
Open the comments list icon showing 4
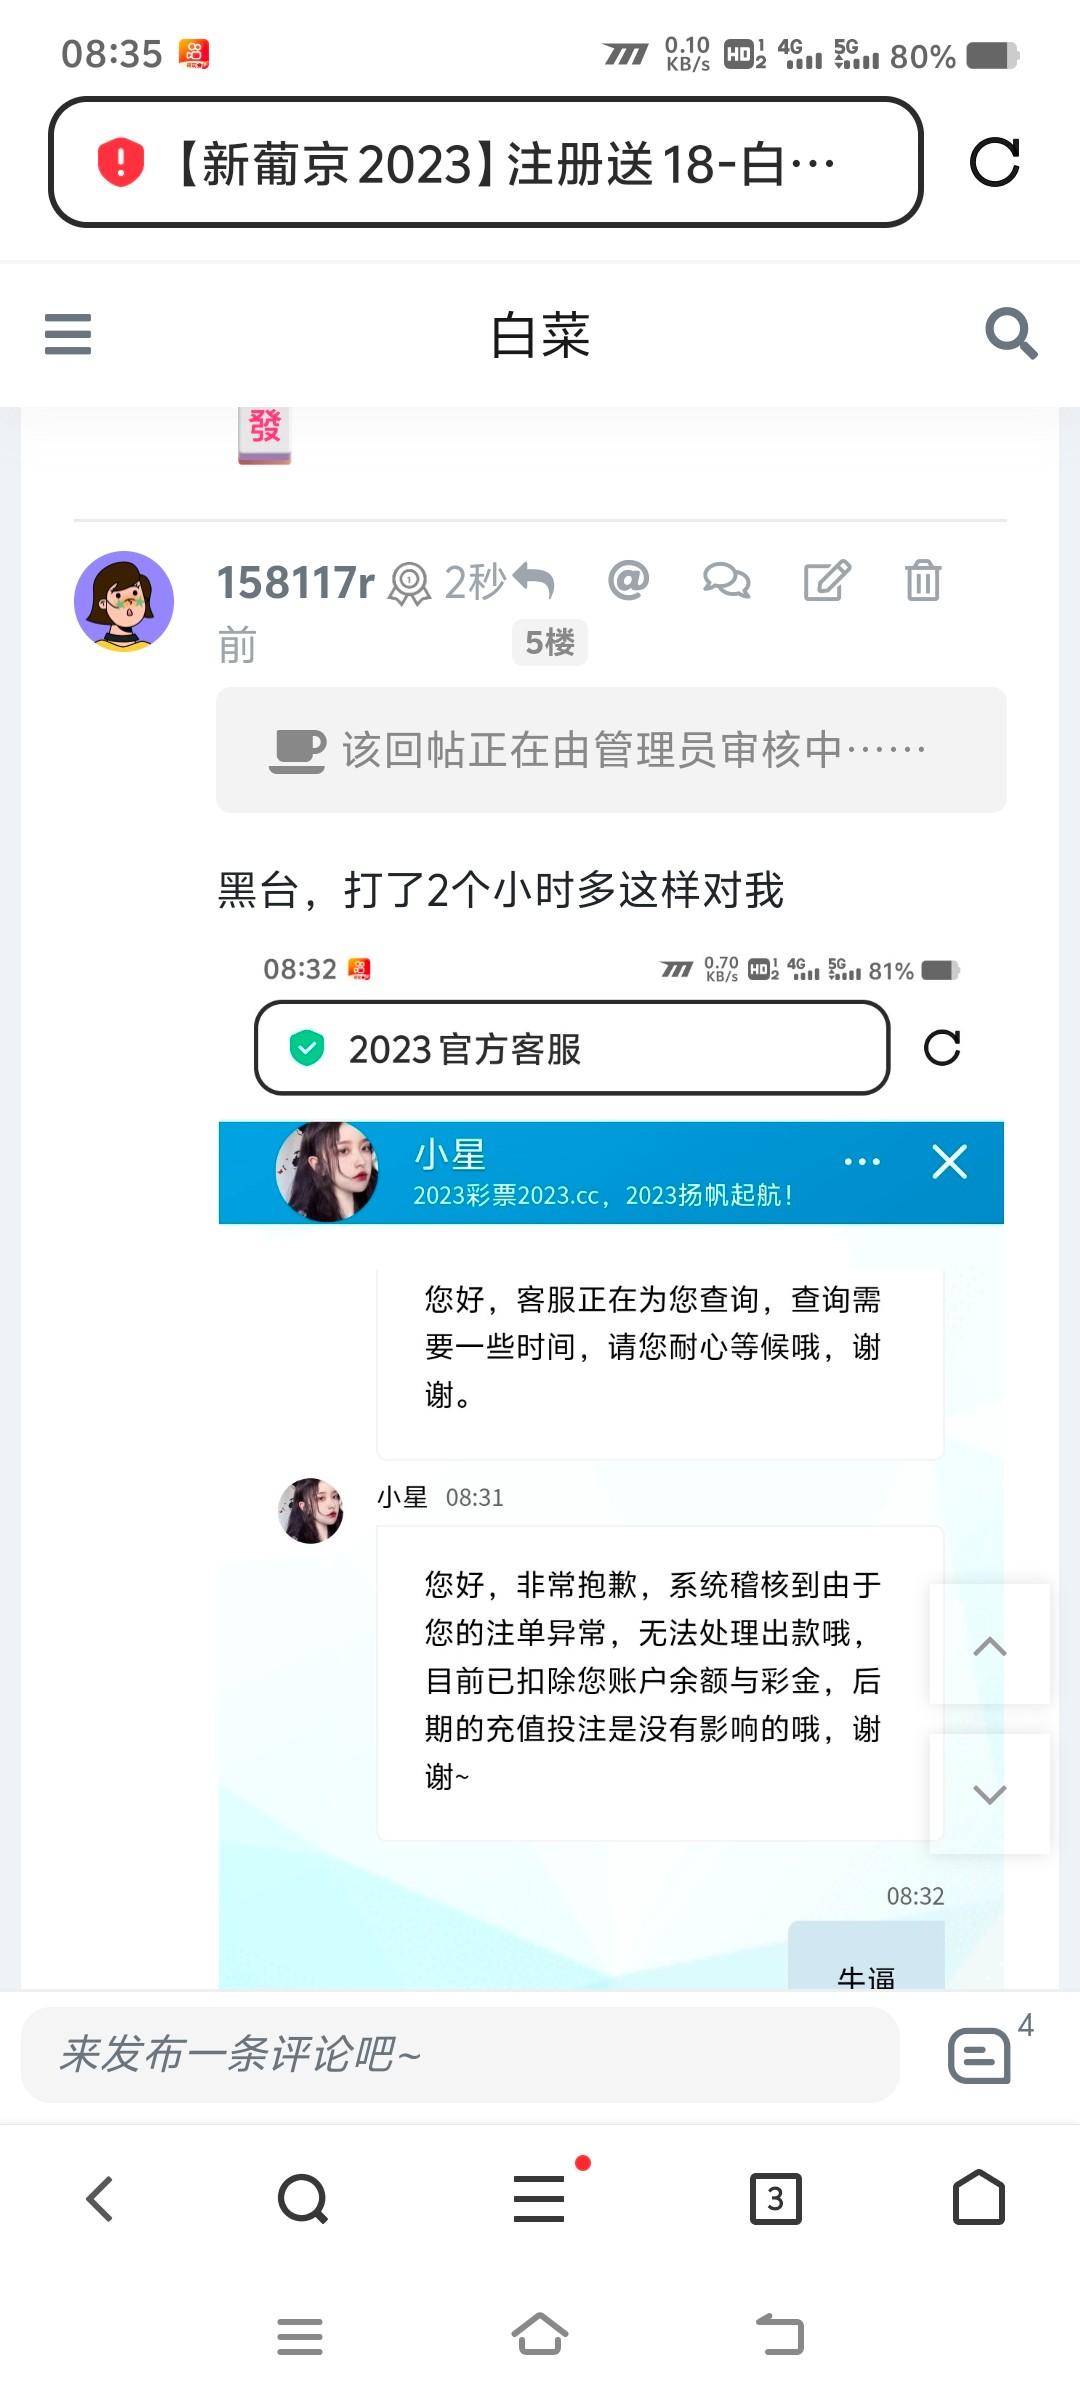click(x=979, y=2056)
